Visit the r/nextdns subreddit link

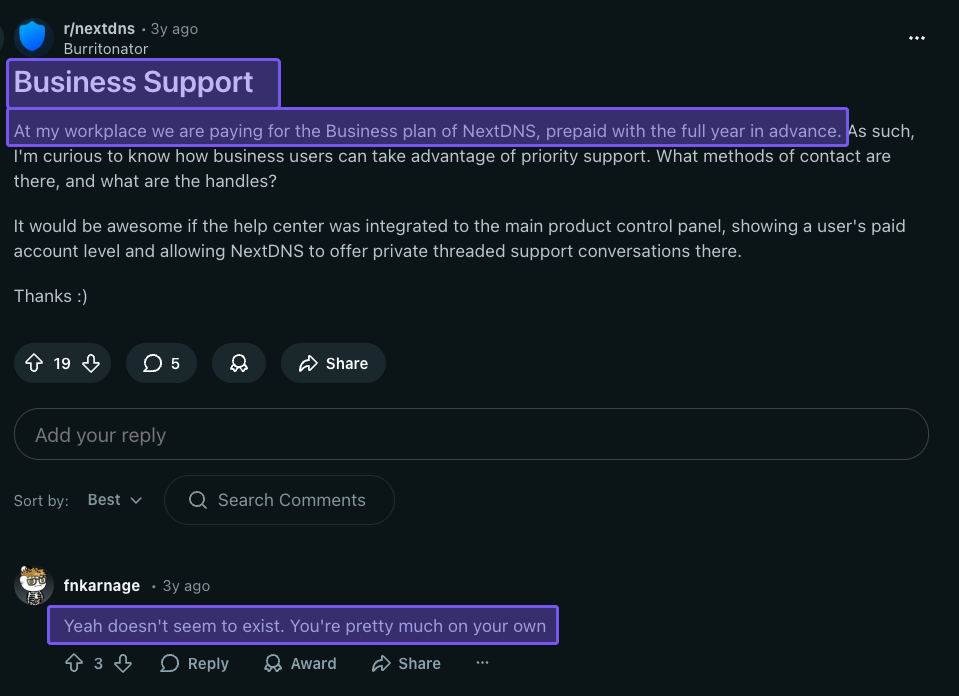point(99,29)
